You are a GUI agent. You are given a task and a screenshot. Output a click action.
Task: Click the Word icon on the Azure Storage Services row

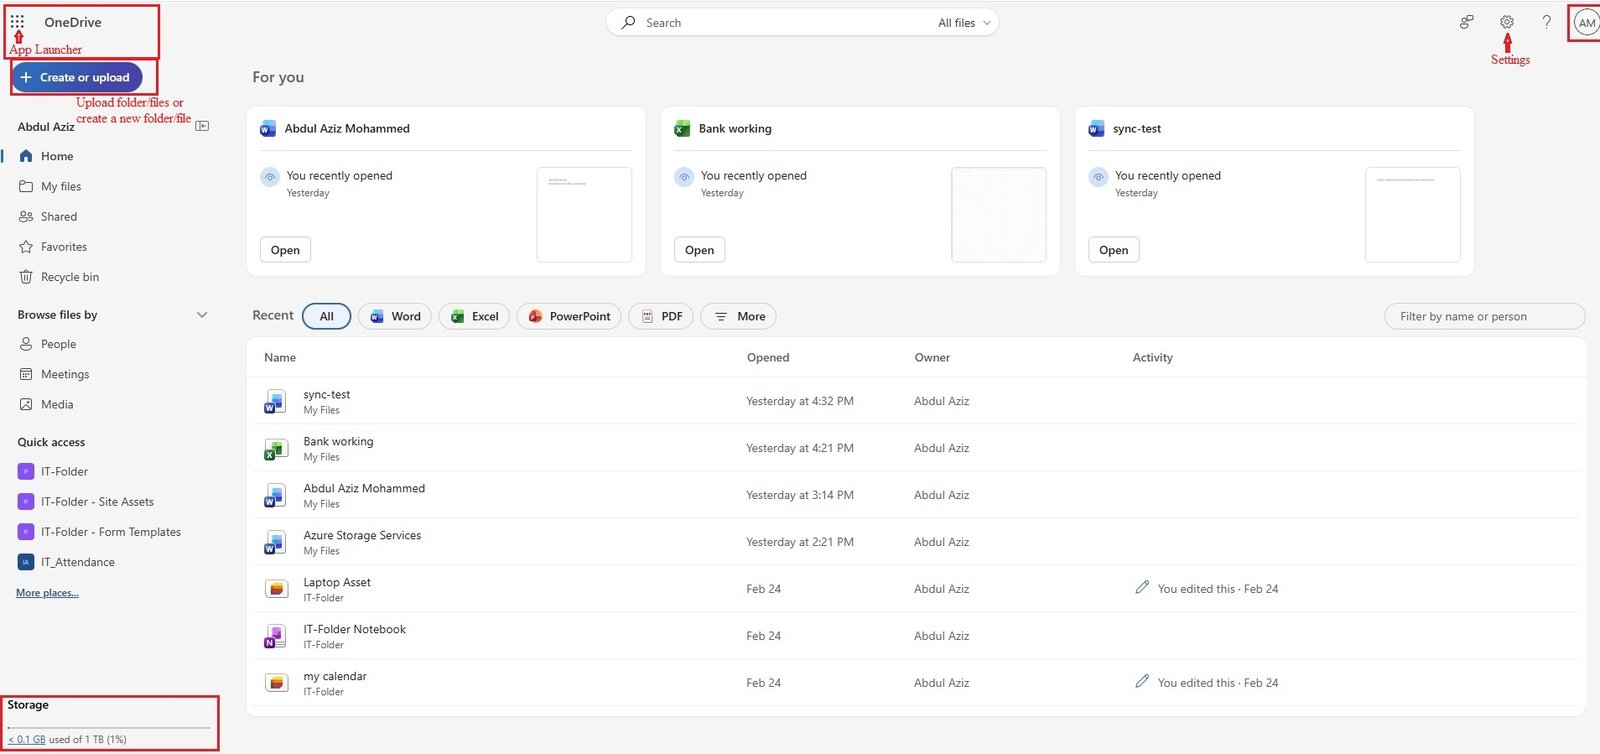click(275, 543)
